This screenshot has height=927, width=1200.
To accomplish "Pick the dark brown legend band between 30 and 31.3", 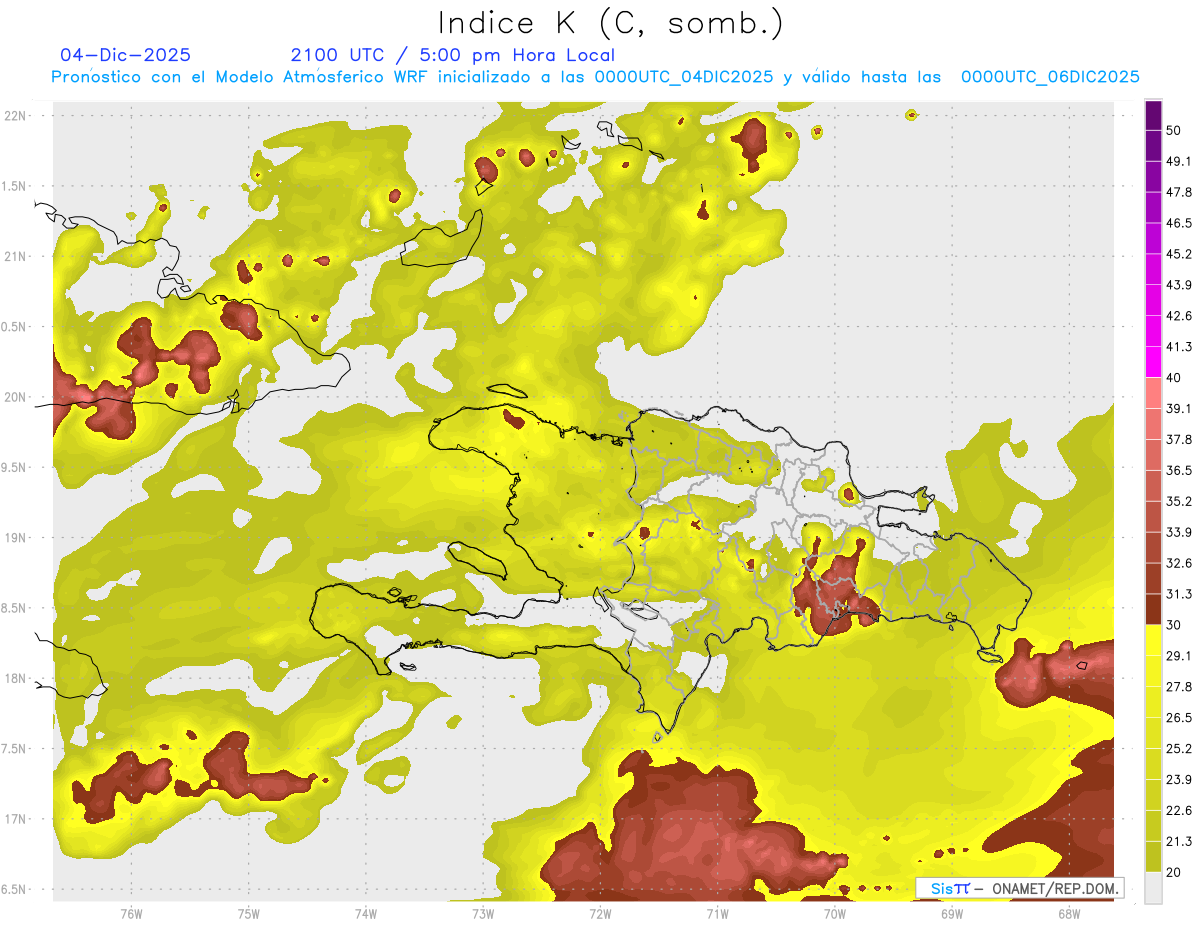I will tap(1153, 610).
